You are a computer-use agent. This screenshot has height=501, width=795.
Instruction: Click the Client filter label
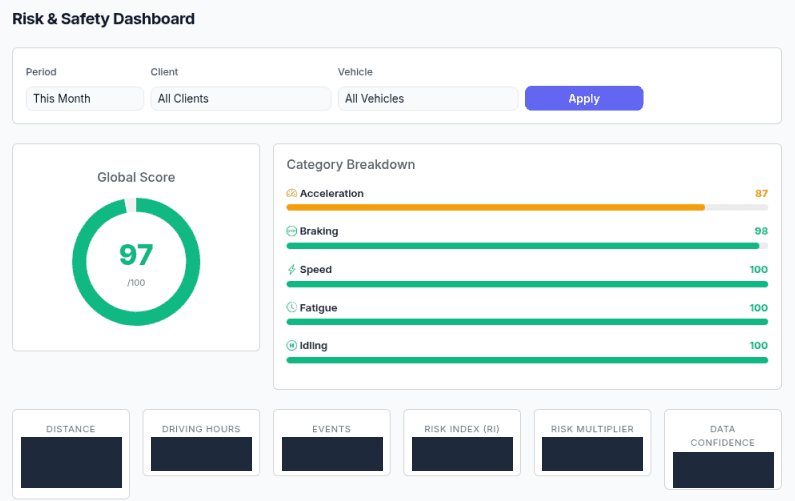pyautogui.click(x=164, y=72)
